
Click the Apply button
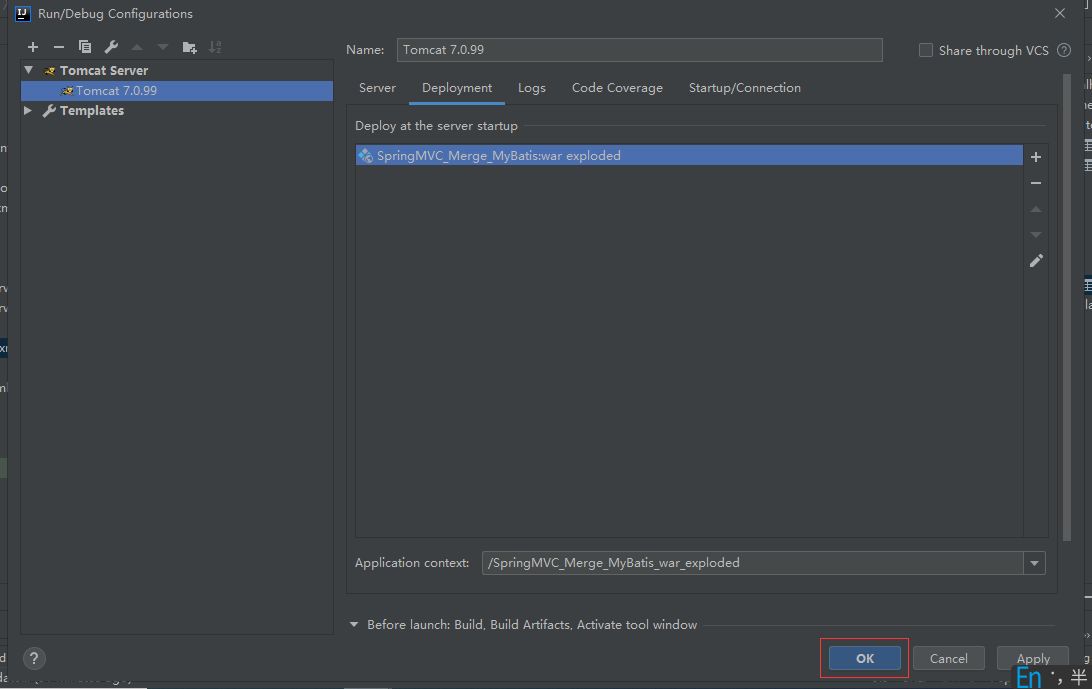click(x=1033, y=658)
